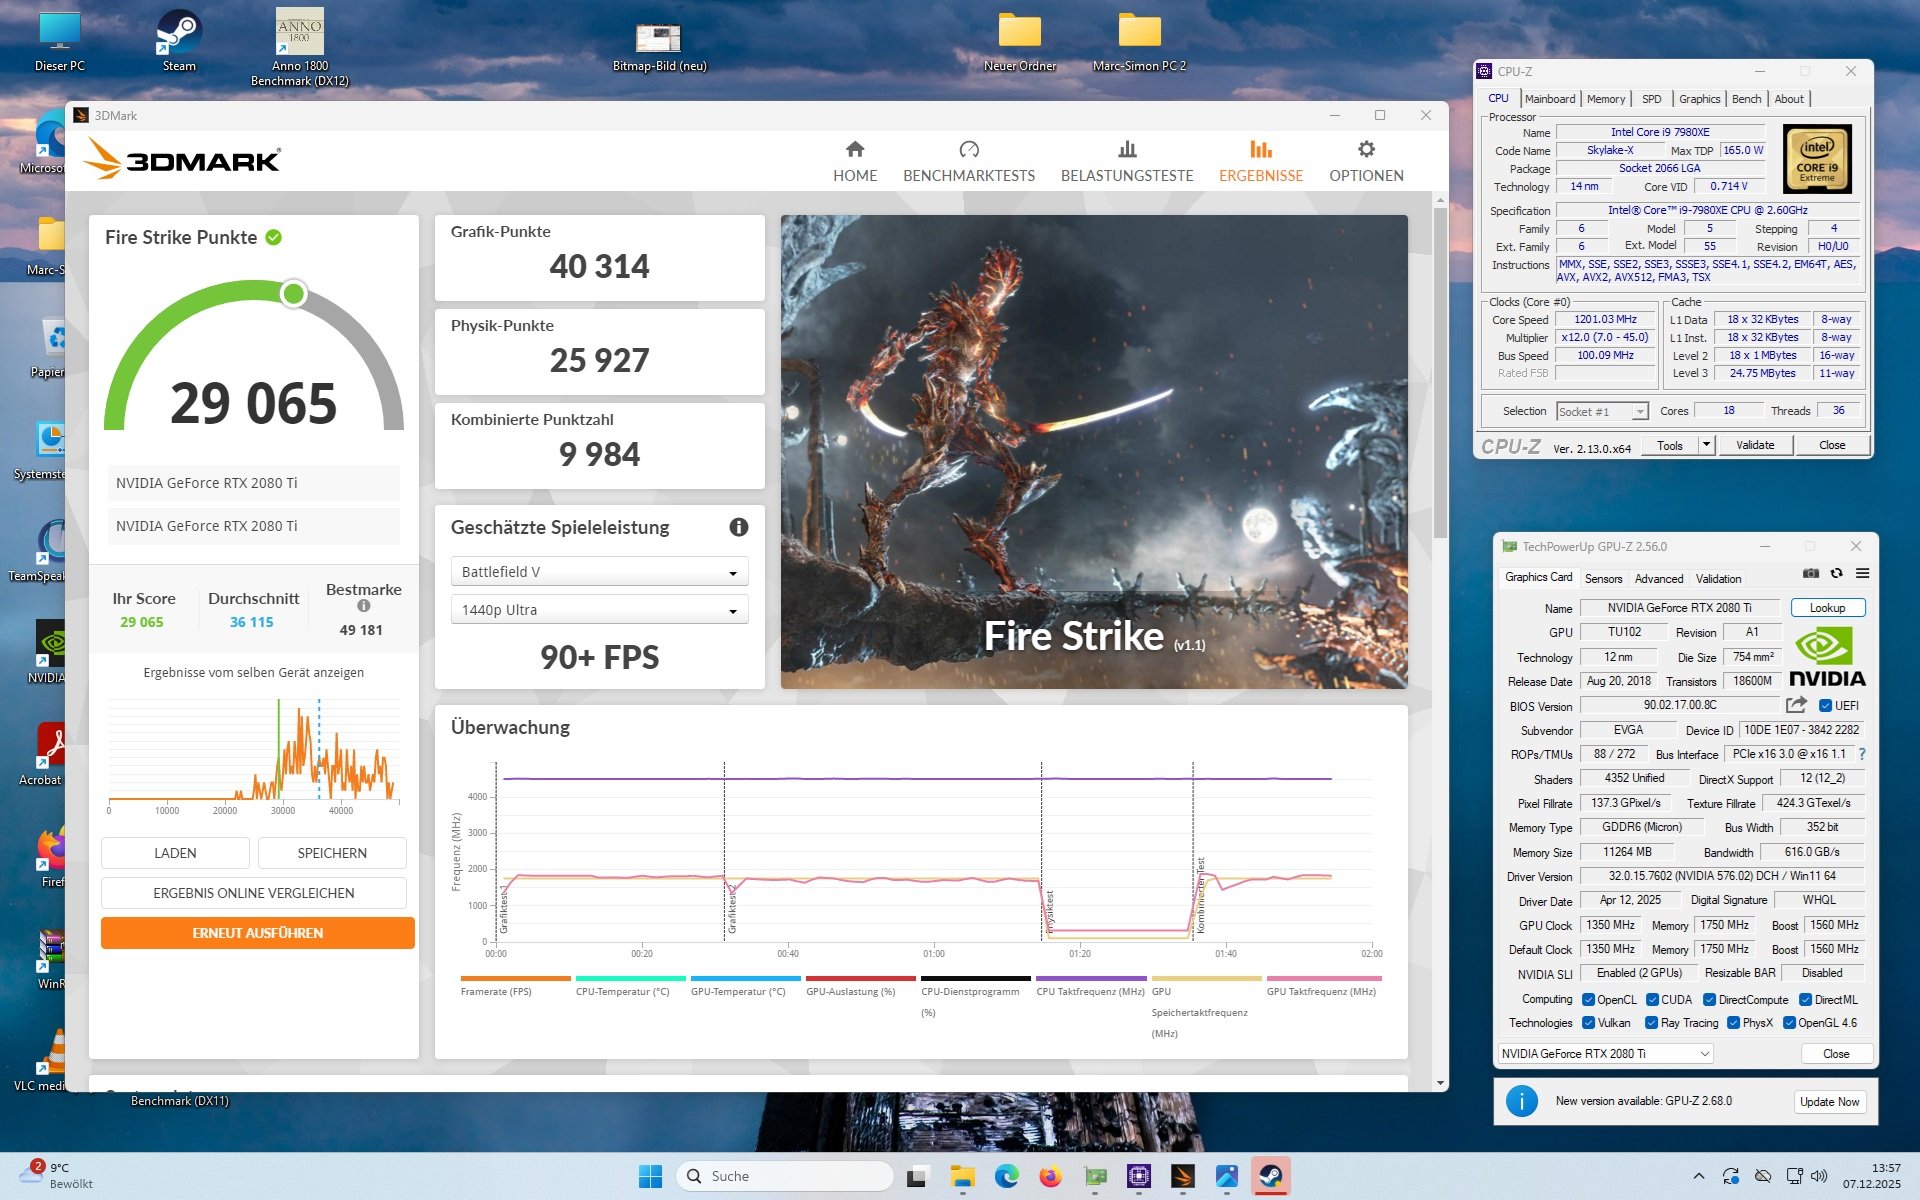
Task: Click the Lookup button in GPU-Z
Action: pos(1826,608)
